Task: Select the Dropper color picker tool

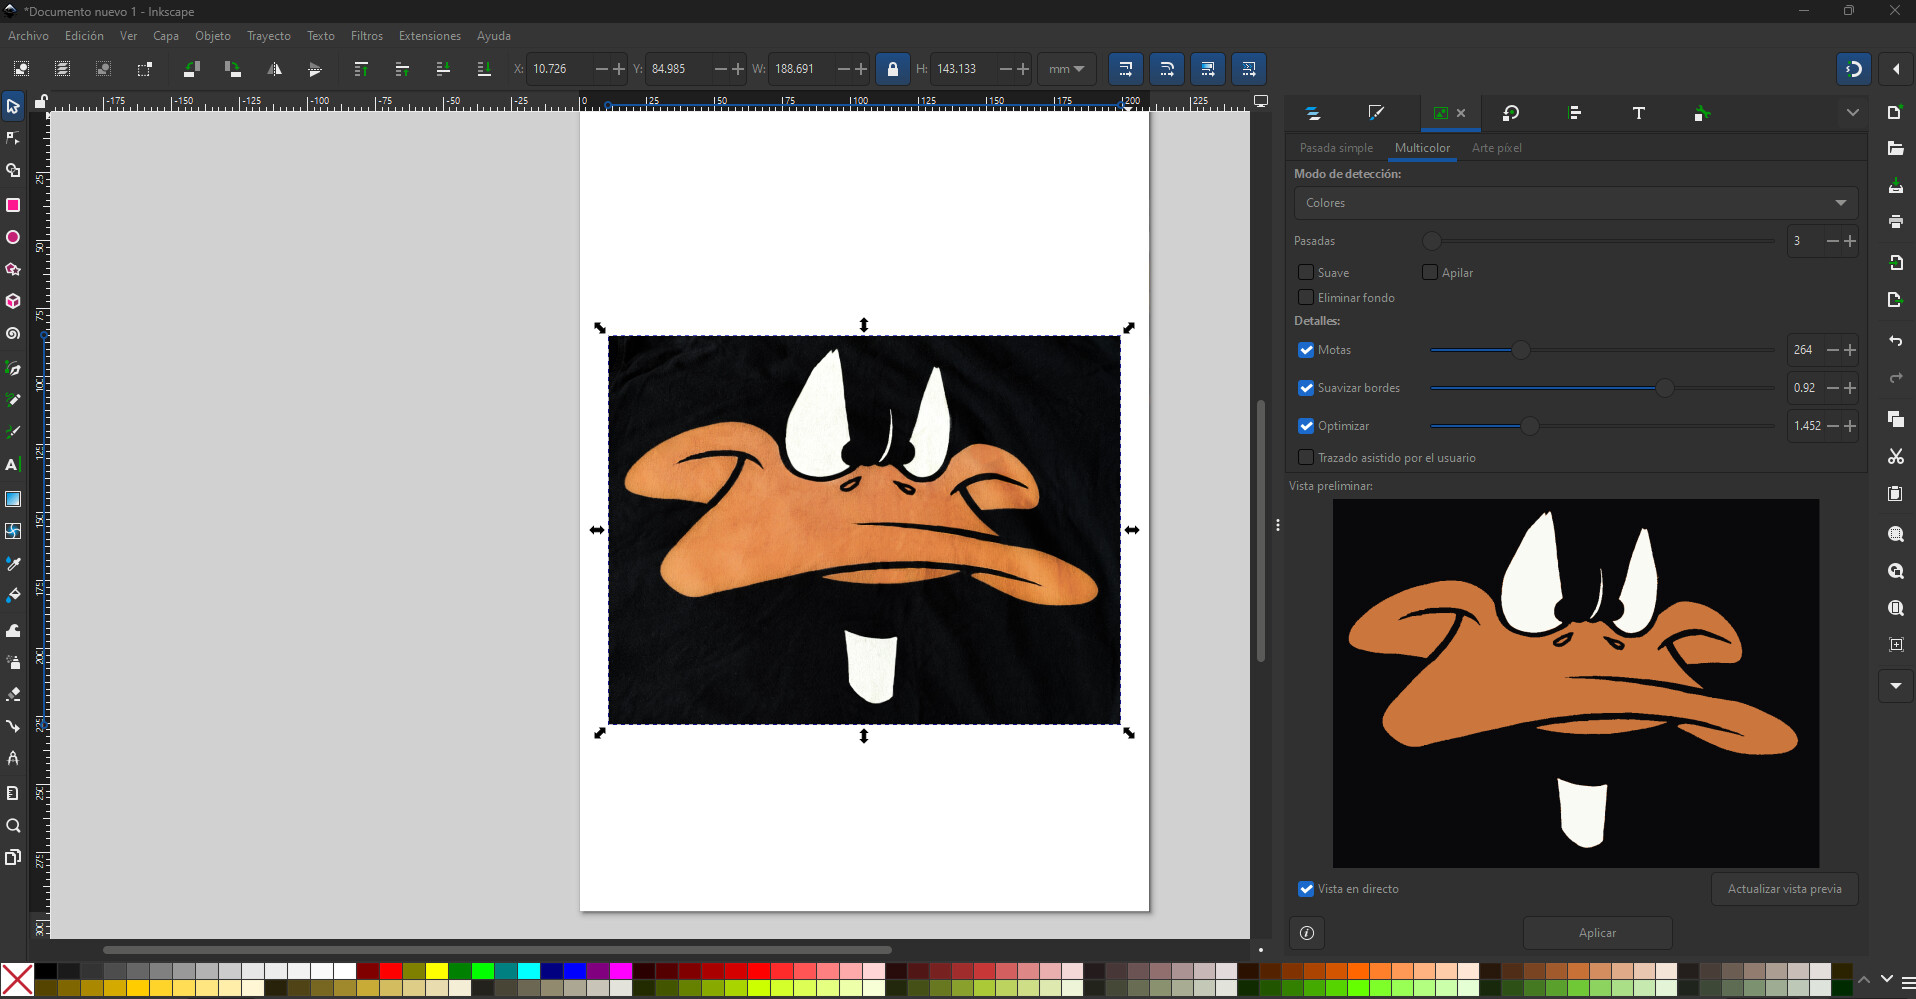Action: click(x=13, y=563)
